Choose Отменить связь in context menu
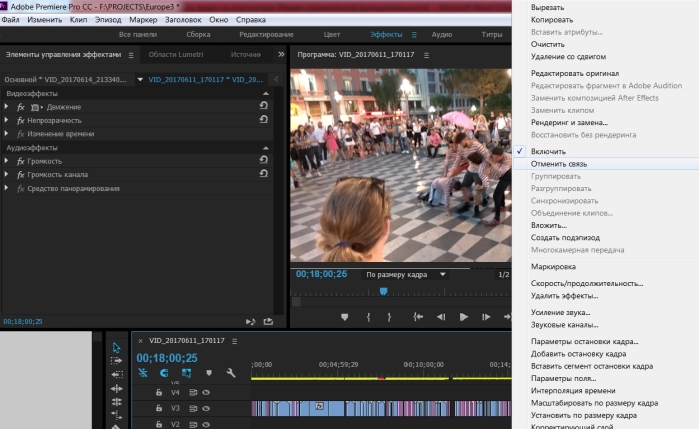The height and width of the screenshot is (429, 699). [x=559, y=164]
